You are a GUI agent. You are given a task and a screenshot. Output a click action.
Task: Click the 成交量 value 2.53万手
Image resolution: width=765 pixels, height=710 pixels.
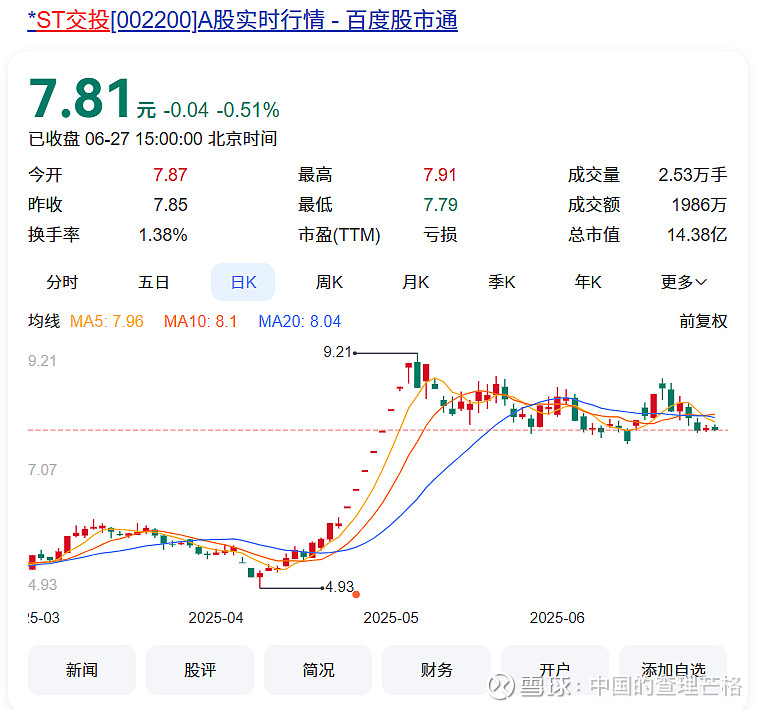tap(693, 175)
